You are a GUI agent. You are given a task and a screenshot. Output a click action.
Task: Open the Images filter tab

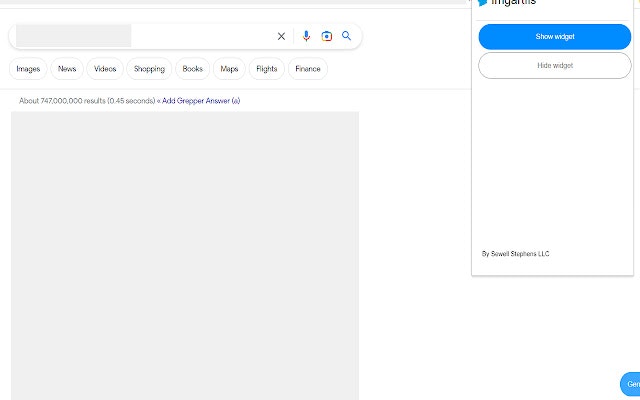[28, 69]
